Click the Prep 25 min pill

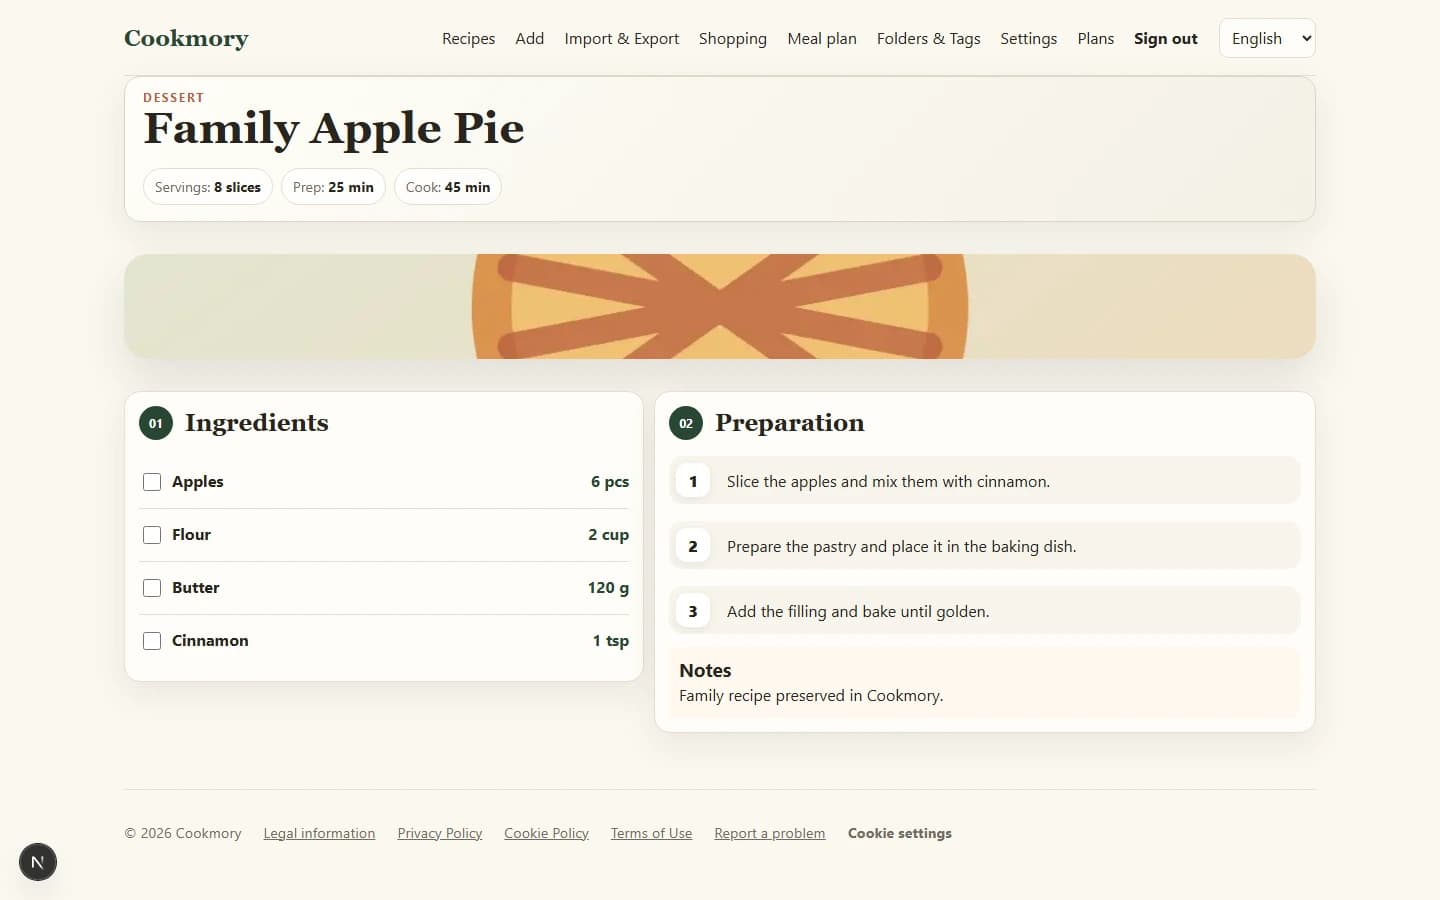point(333,187)
